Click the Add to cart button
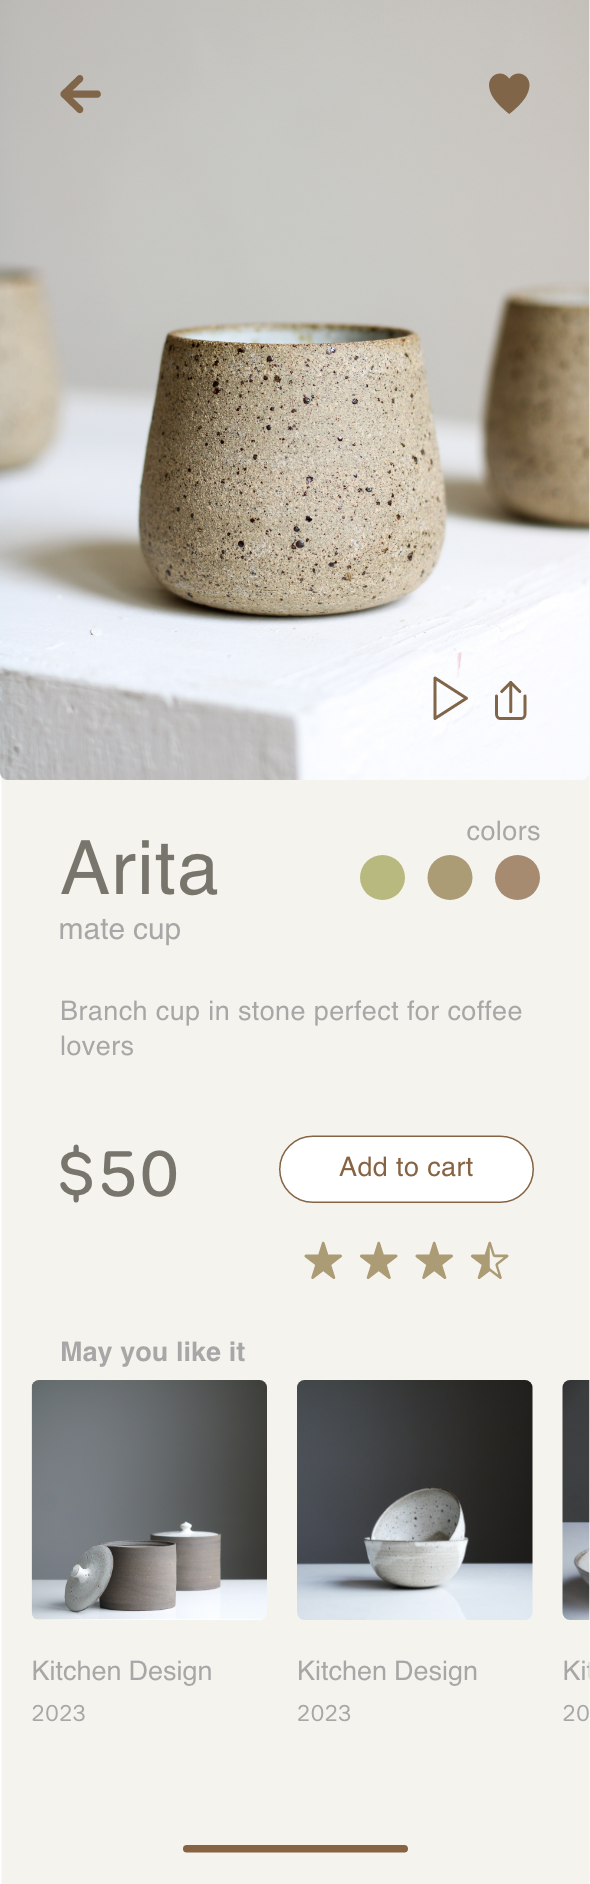 (x=406, y=1168)
